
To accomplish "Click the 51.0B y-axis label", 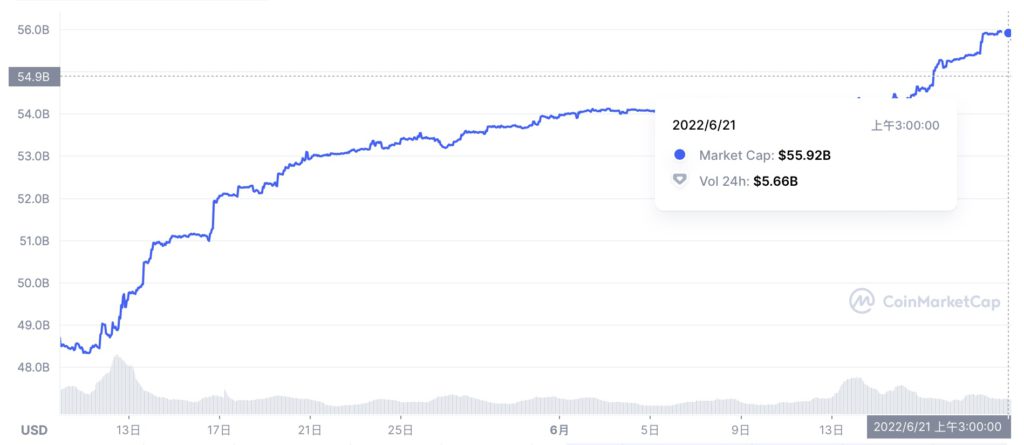I will coord(34,241).
